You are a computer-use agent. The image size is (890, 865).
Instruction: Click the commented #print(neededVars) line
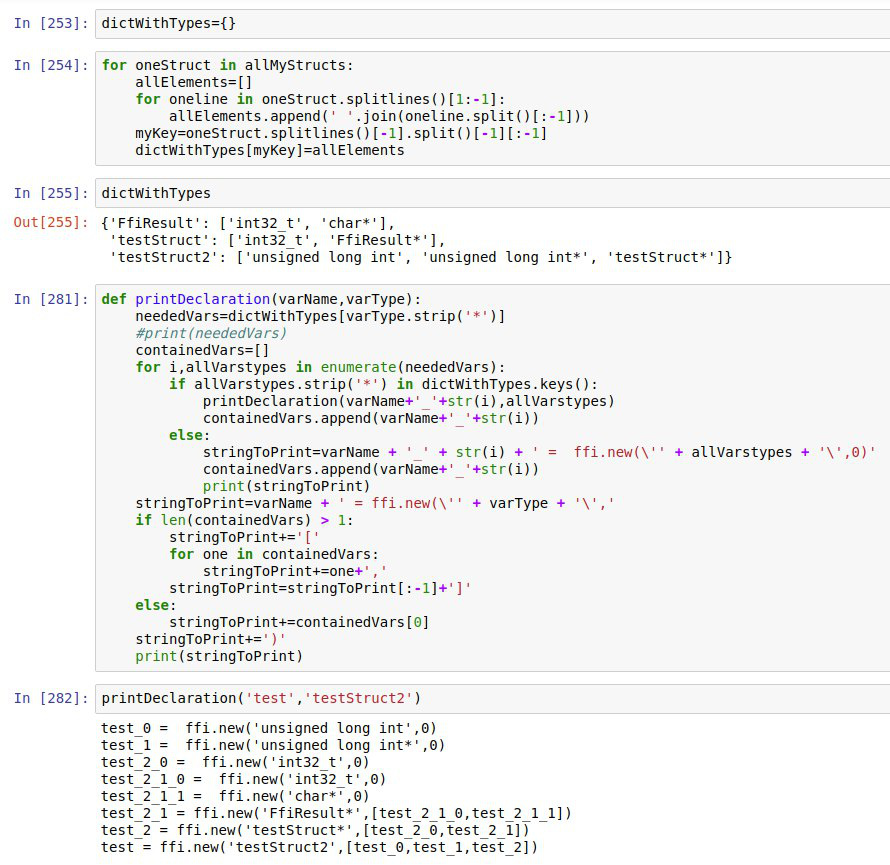point(211,333)
